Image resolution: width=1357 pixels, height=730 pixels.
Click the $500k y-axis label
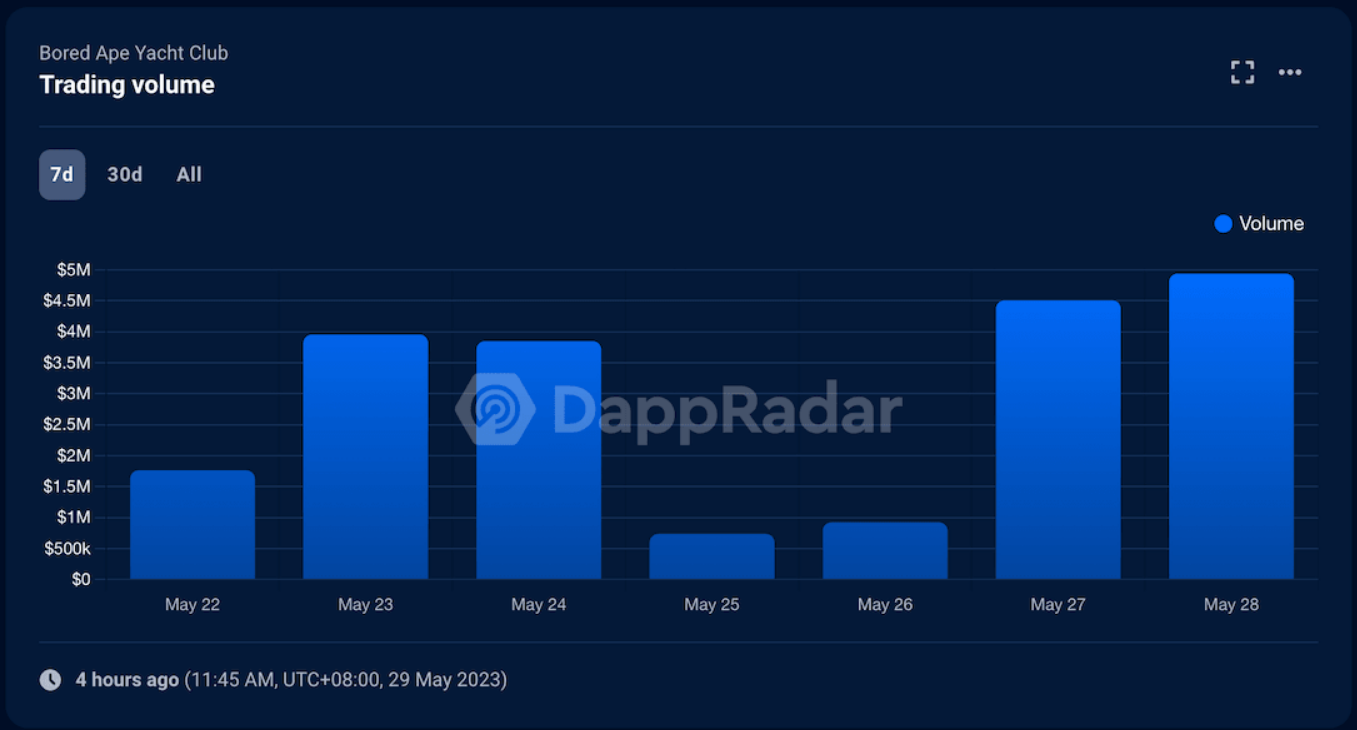click(x=67, y=549)
